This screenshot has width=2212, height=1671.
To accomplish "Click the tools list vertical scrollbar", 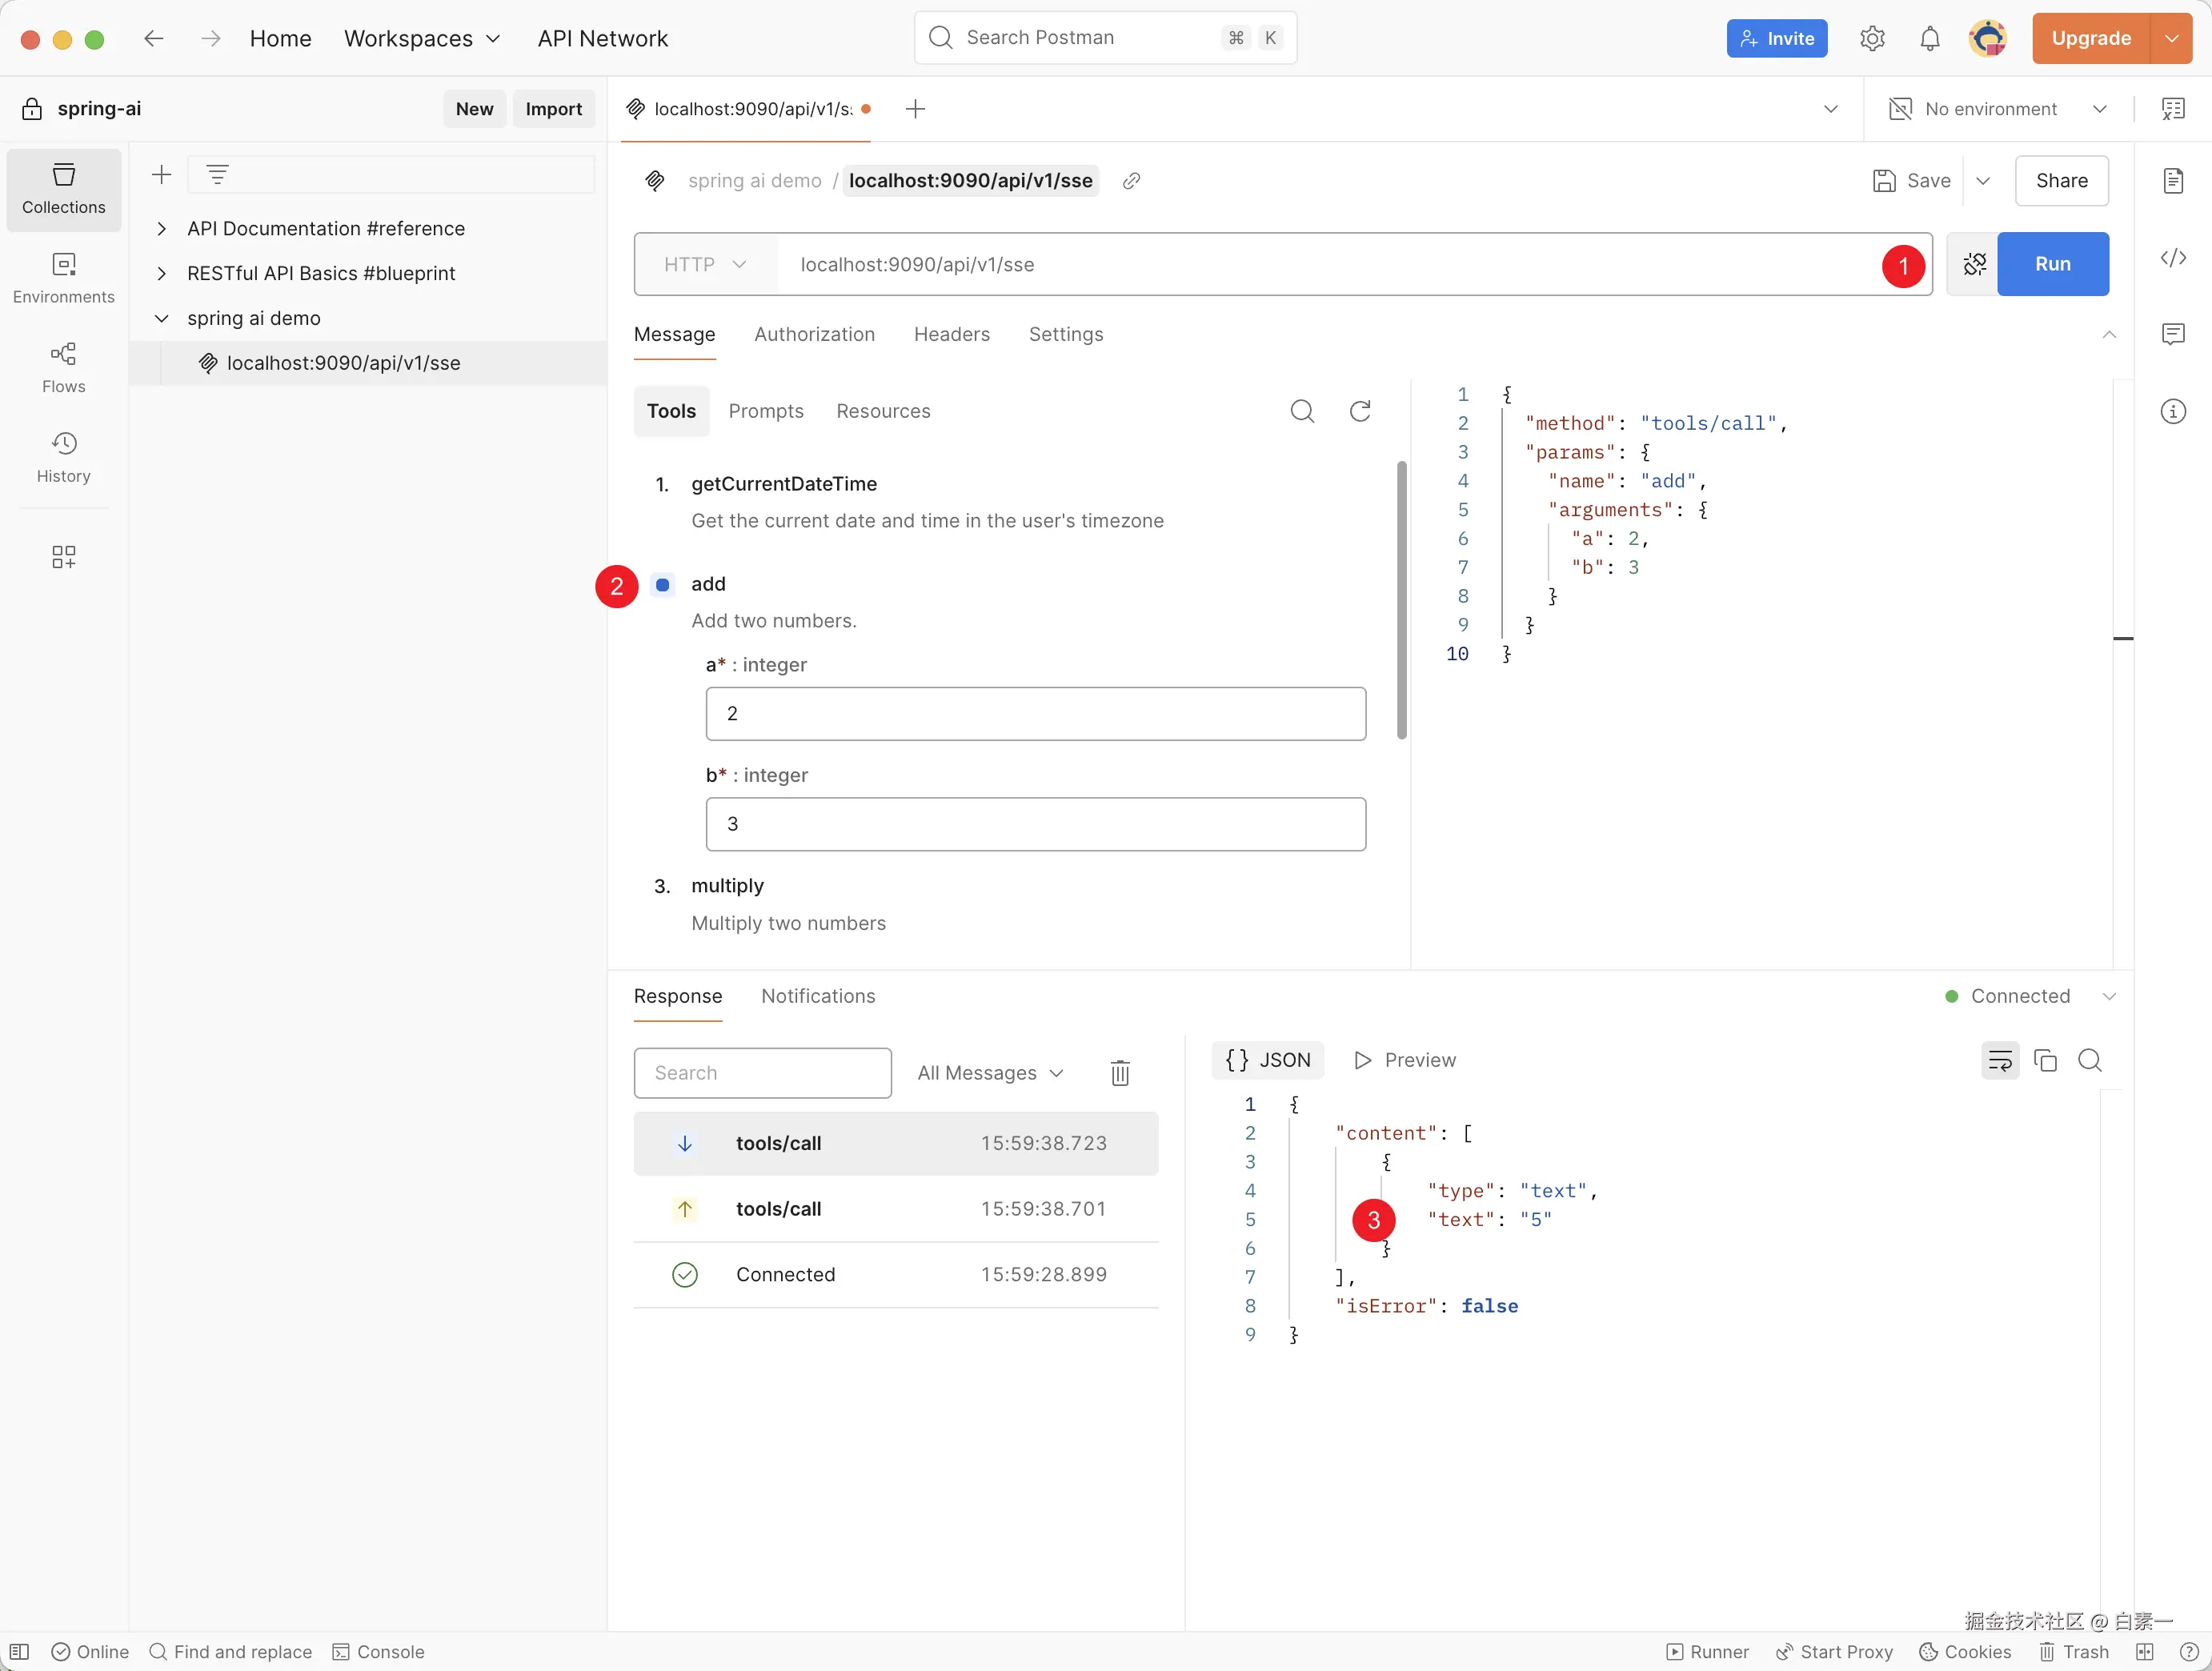I will coord(1401,600).
